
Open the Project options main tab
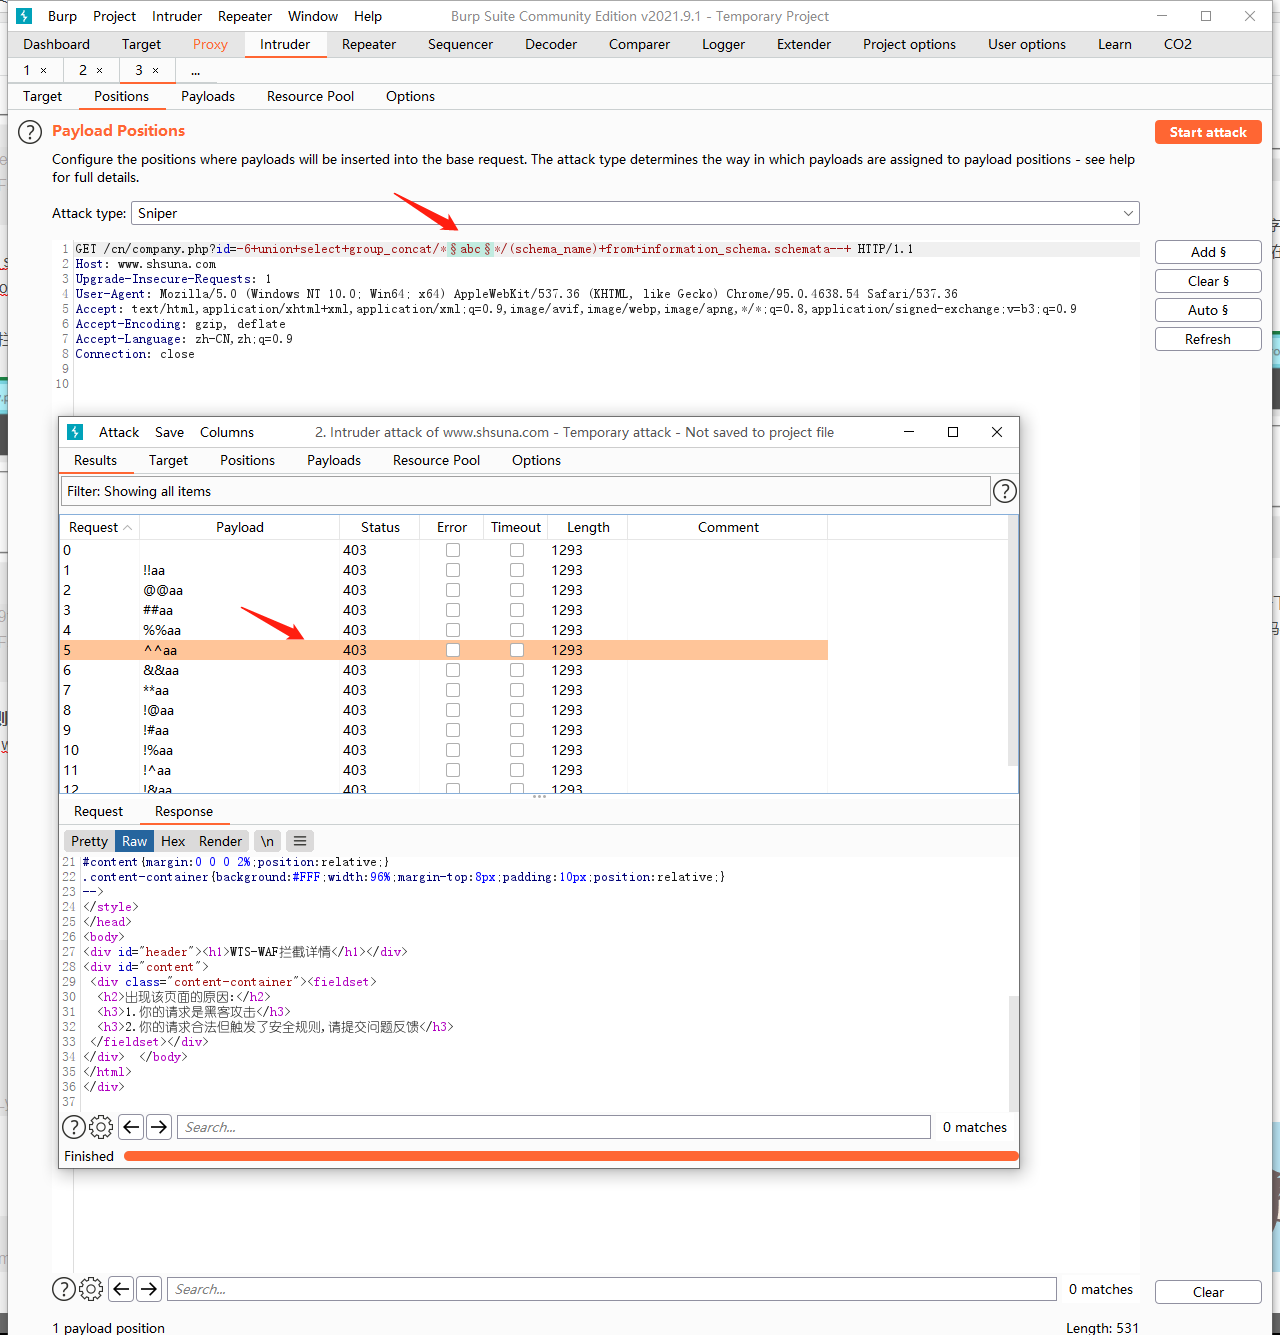pyautogui.click(x=909, y=44)
